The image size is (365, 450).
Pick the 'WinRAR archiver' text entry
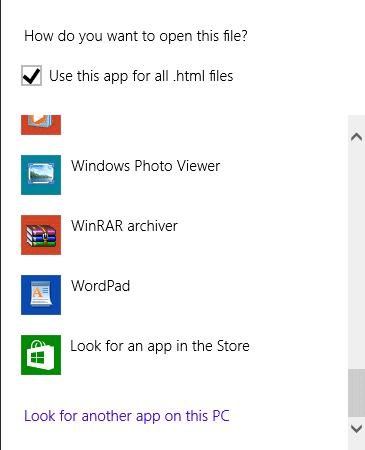124,226
